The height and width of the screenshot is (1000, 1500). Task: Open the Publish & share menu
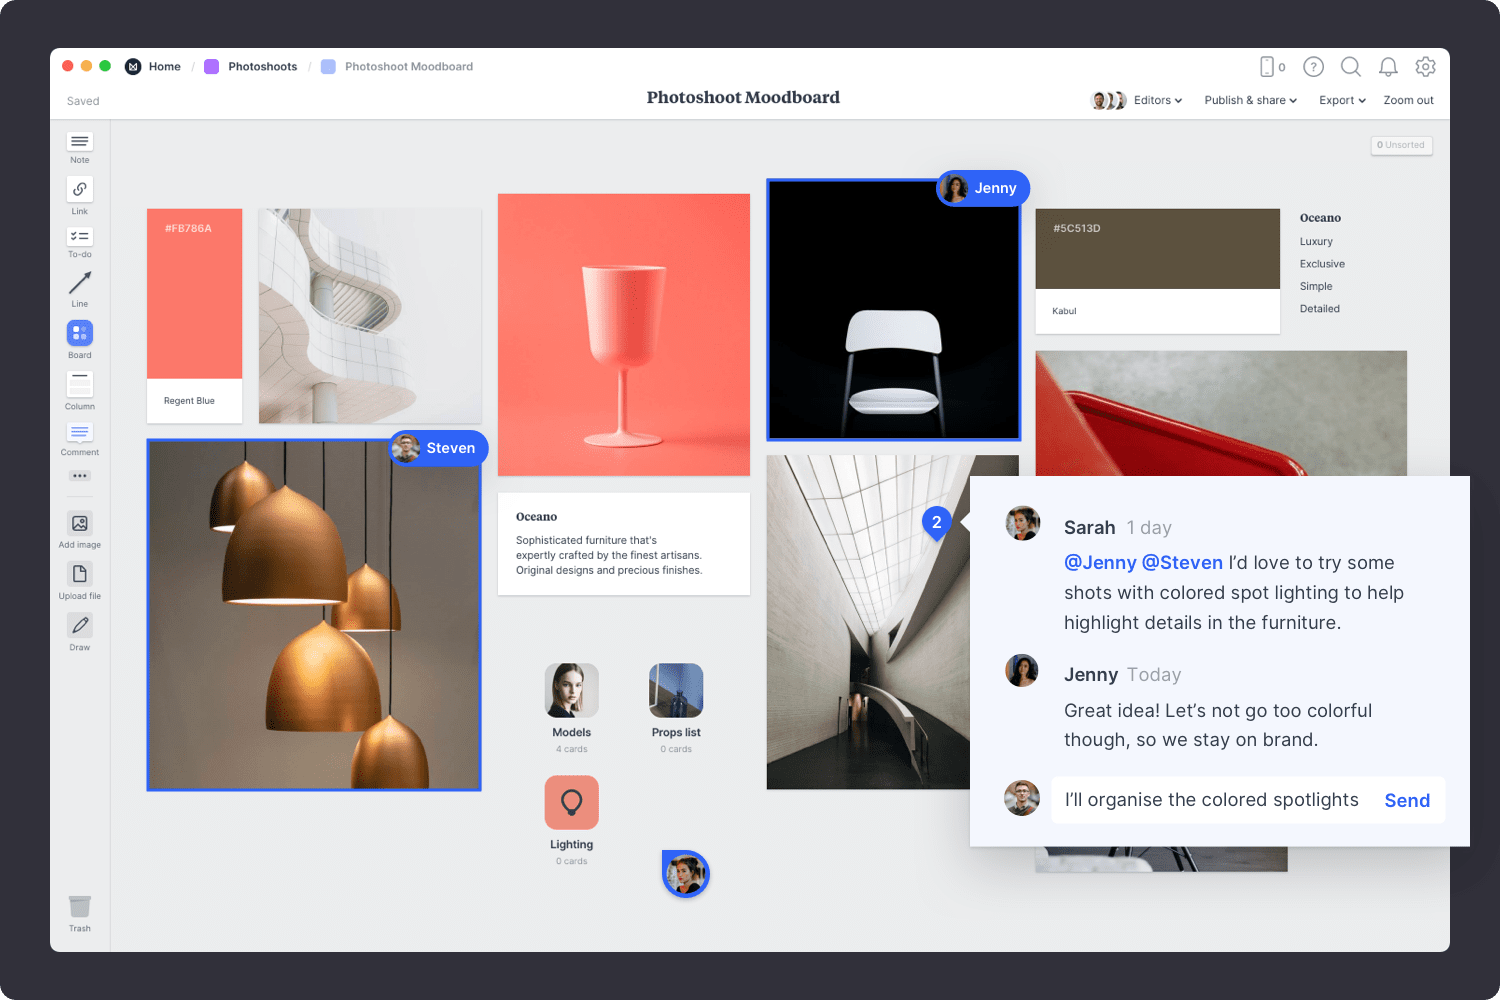click(x=1250, y=101)
